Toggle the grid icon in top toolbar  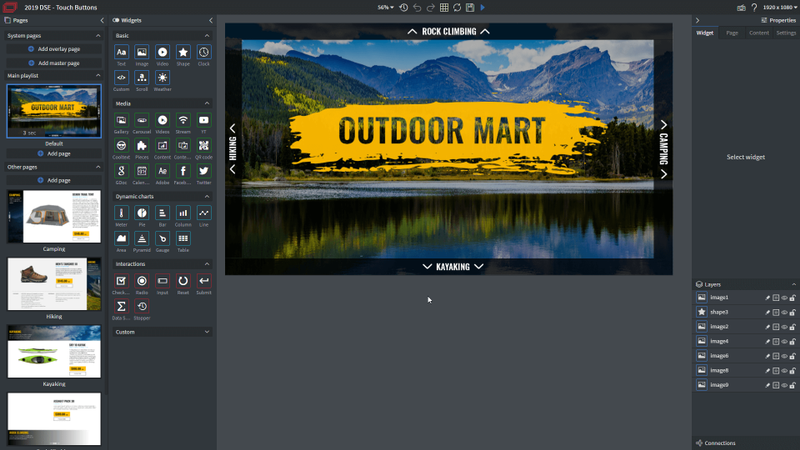pyautogui.click(x=443, y=7)
